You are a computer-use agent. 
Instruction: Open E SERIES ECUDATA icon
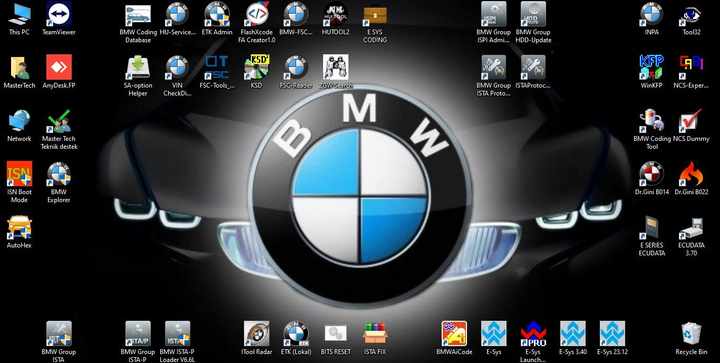(x=652, y=235)
